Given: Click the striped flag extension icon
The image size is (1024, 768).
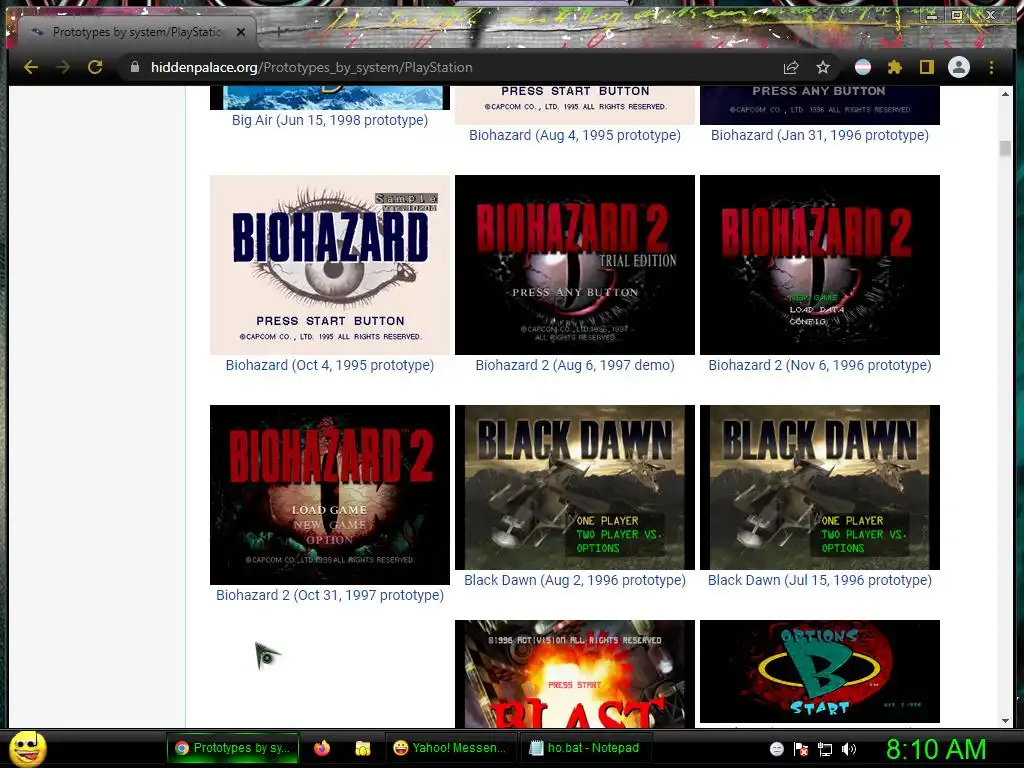Looking at the screenshot, I should tap(863, 67).
